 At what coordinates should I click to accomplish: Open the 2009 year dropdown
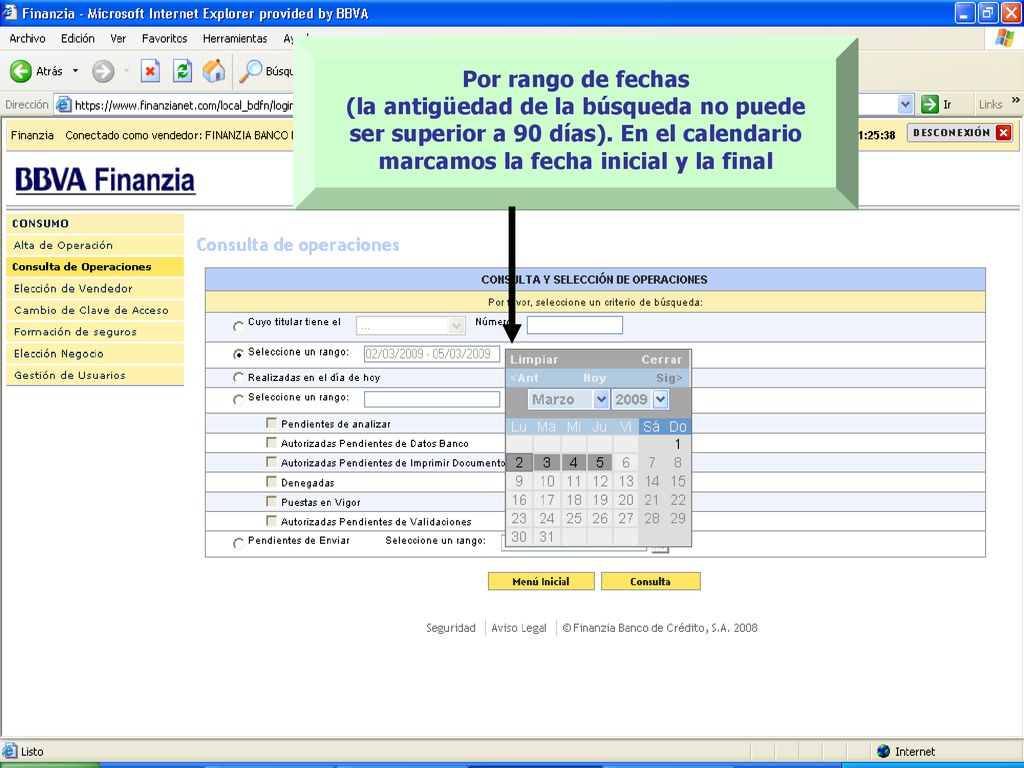(x=660, y=399)
